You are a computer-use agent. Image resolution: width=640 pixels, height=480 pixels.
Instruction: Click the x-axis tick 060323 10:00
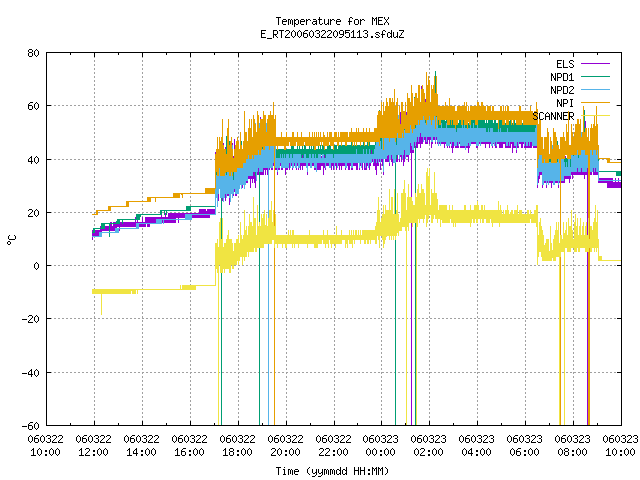click(620, 445)
